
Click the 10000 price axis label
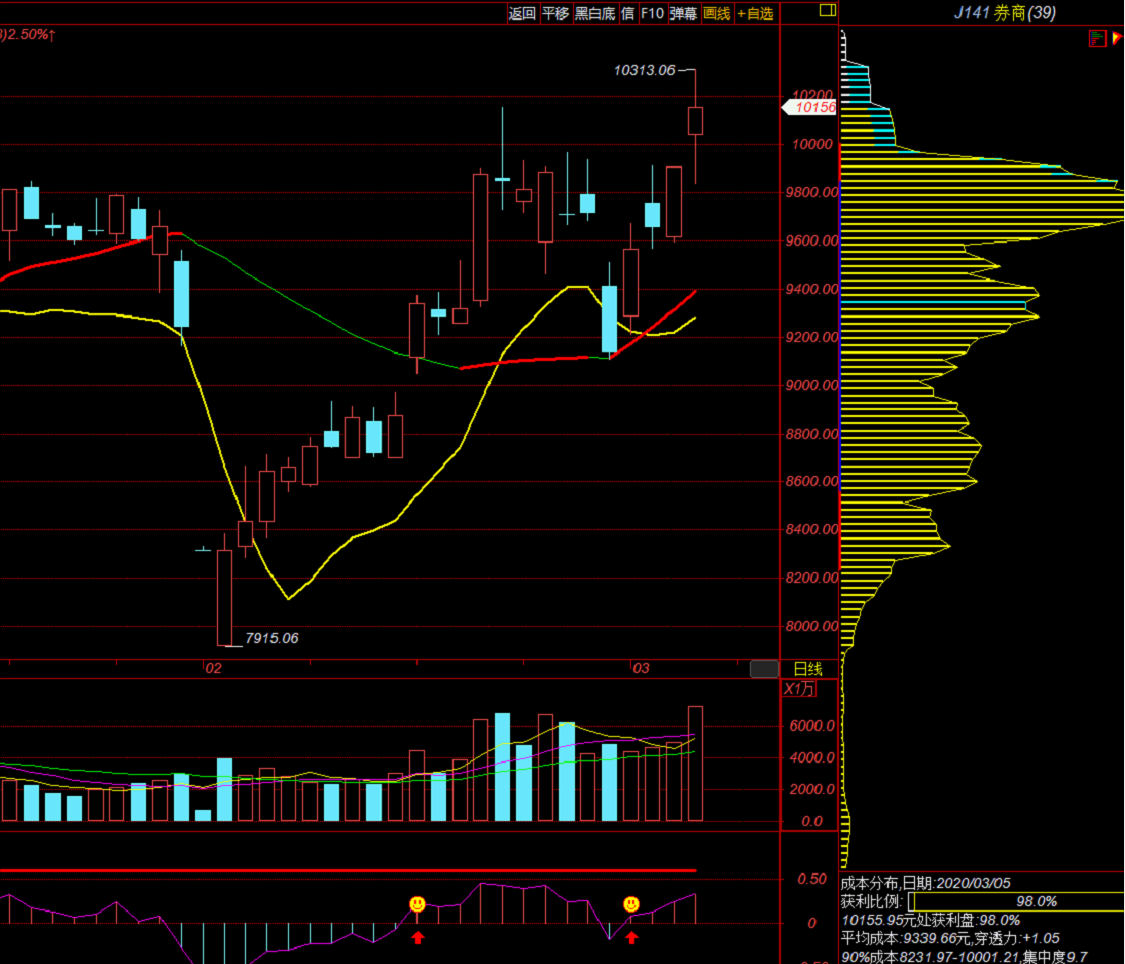tap(812, 144)
